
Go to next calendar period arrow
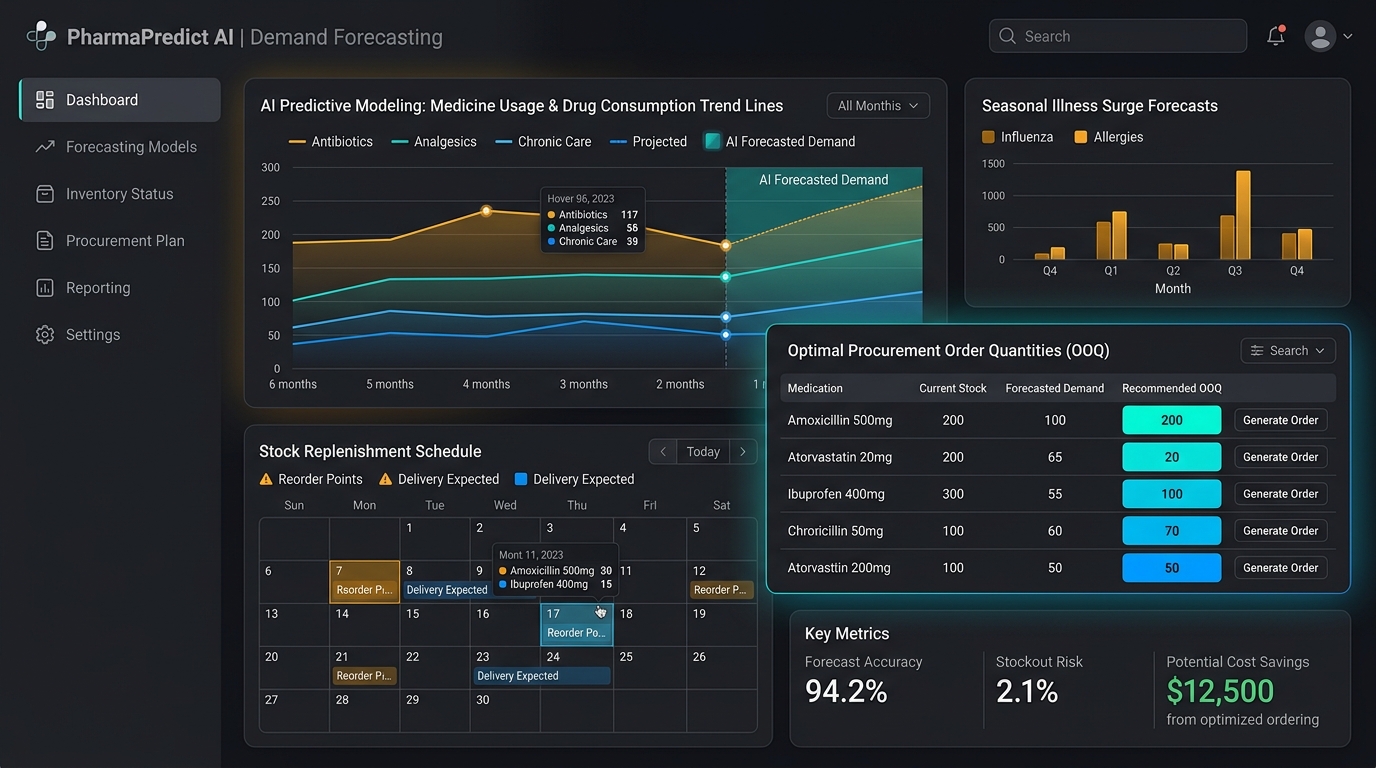[743, 452]
